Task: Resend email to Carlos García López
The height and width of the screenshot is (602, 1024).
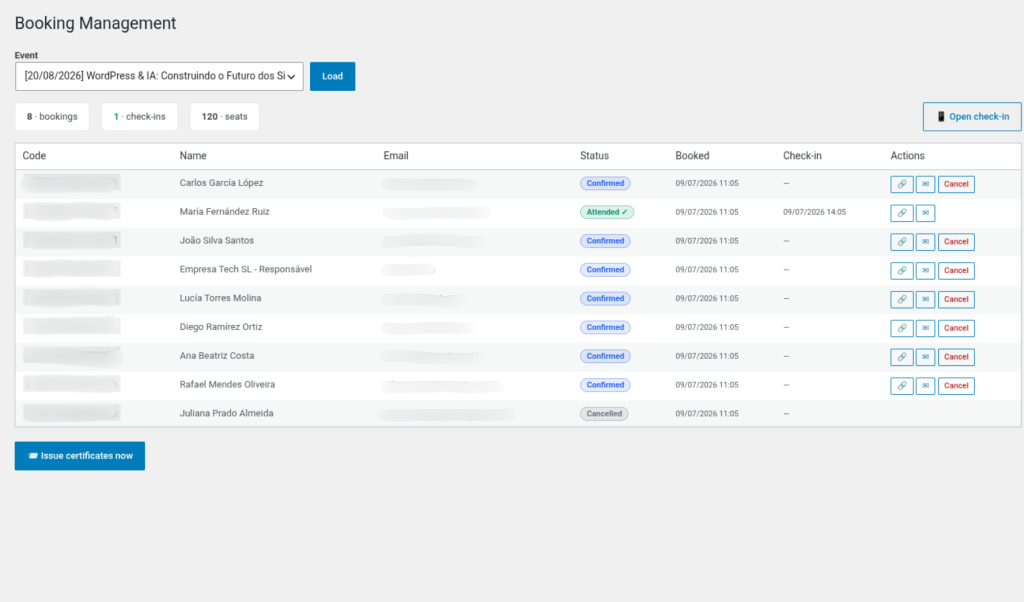Action: [925, 184]
